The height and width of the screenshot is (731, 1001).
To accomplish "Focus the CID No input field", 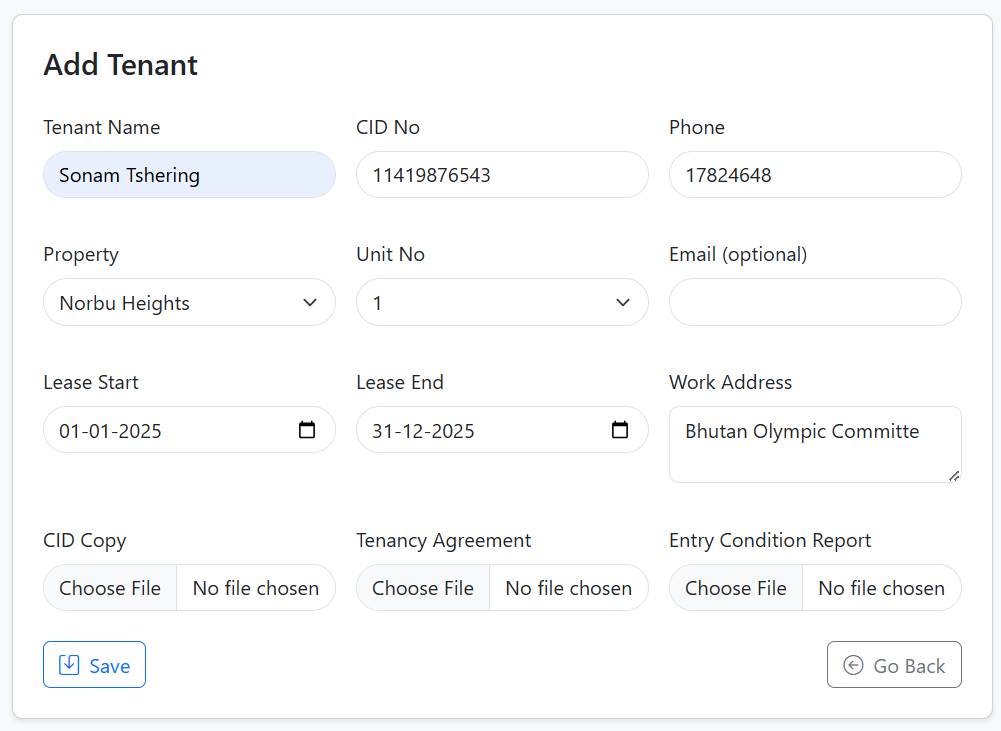I will [502, 175].
